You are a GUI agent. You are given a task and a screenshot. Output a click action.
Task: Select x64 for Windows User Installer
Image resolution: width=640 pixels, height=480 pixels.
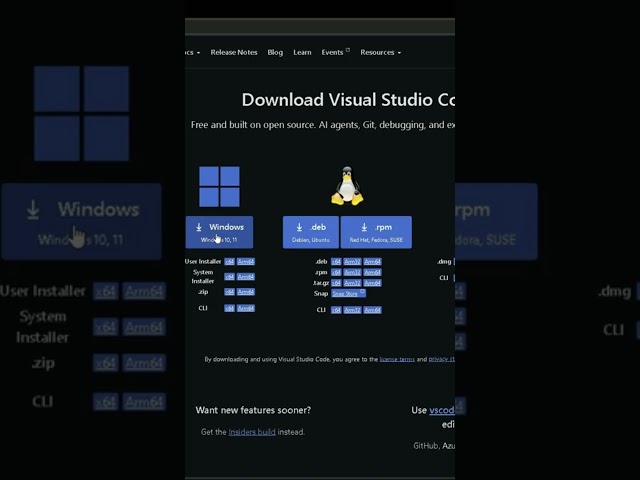tap(229, 262)
